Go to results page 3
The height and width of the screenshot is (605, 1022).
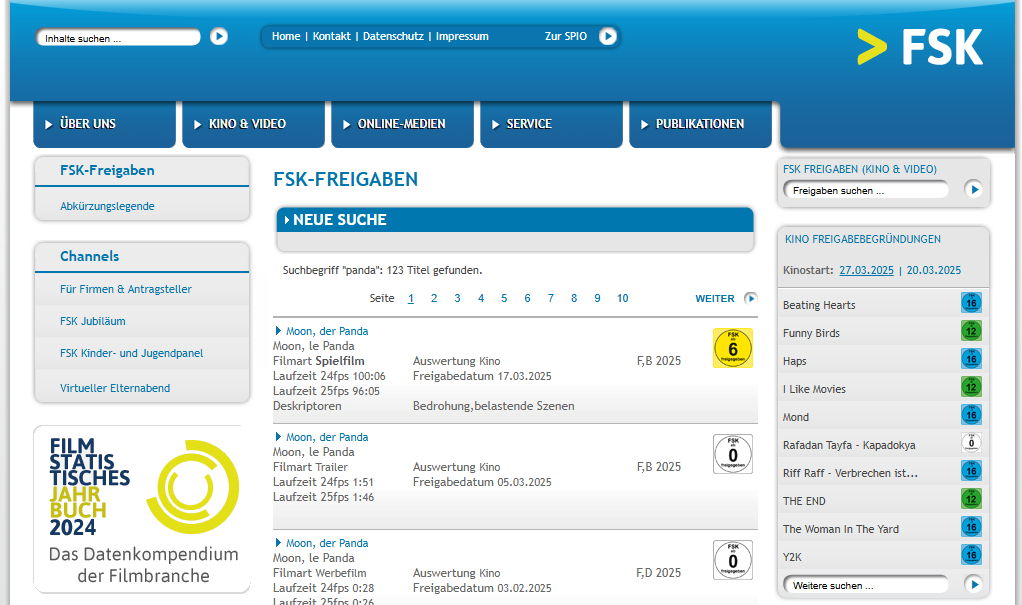458,298
